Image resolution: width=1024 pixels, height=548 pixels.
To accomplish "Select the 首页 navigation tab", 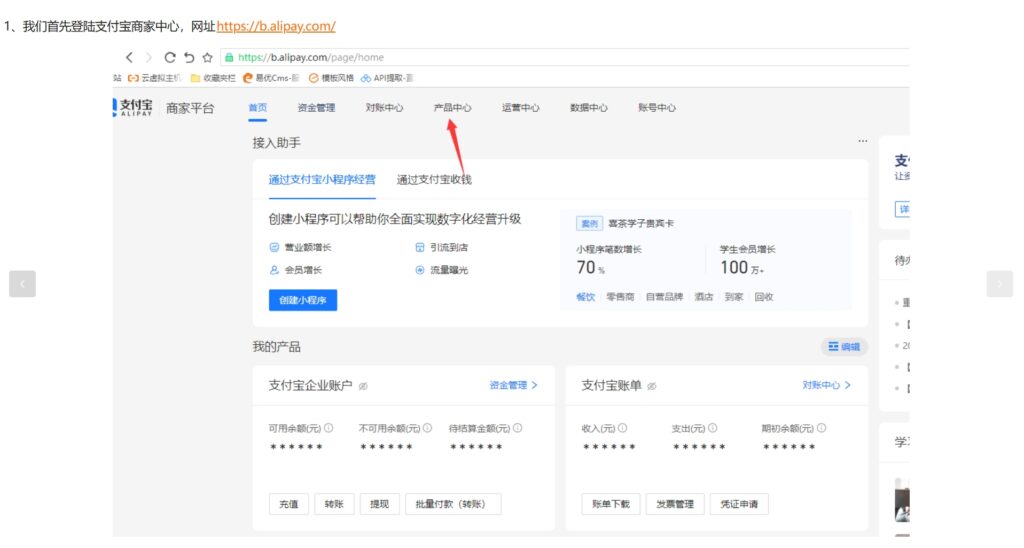I will [x=258, y=108].
